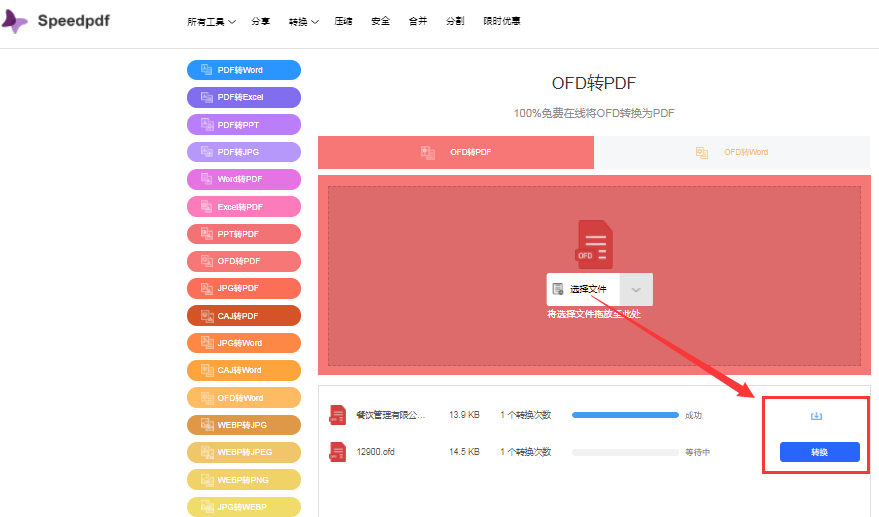Viewport: 879px width, 517px height.
Task: Click the file name 12900.ofd
Action: (376, 451)
